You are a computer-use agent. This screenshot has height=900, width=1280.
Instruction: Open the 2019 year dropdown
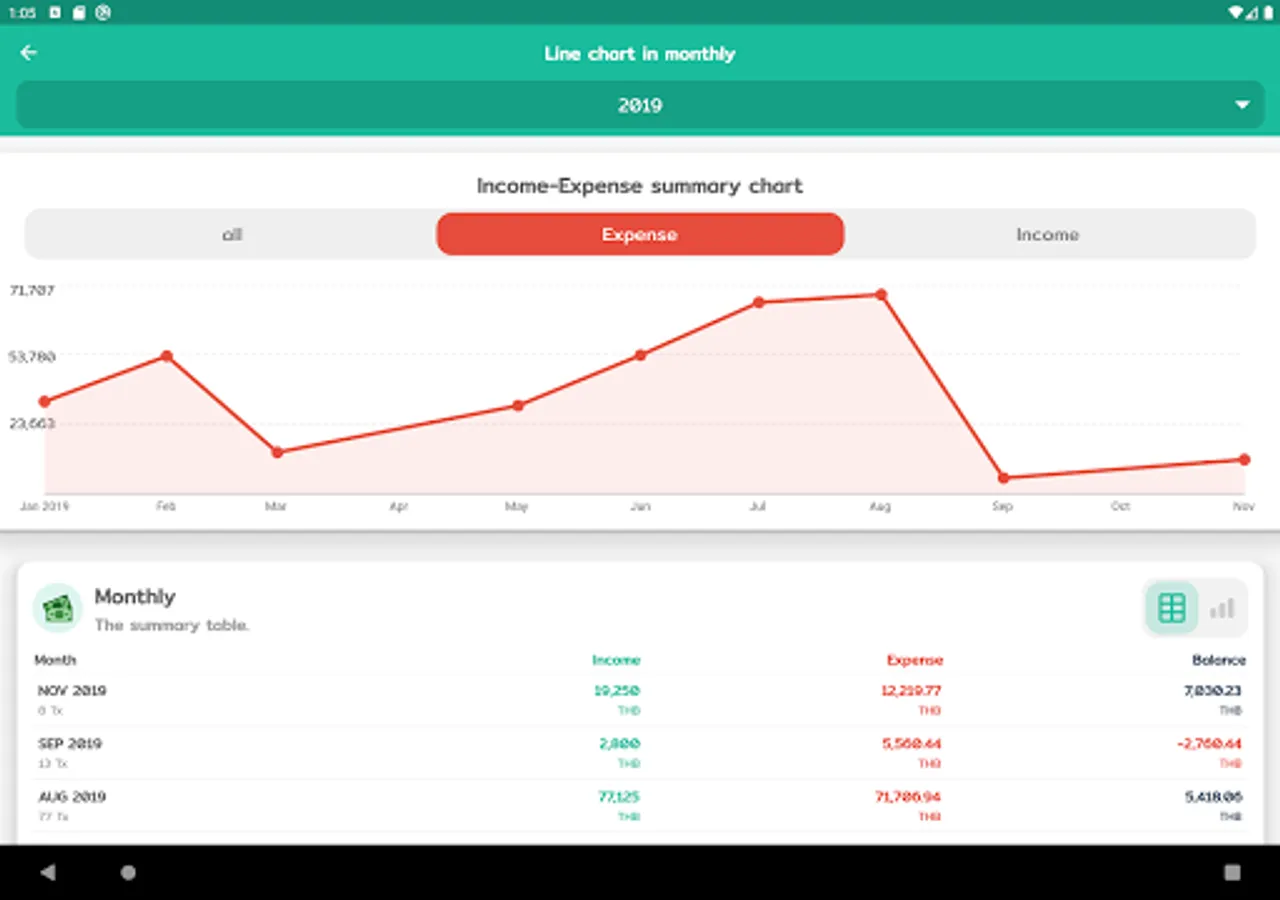640,105
